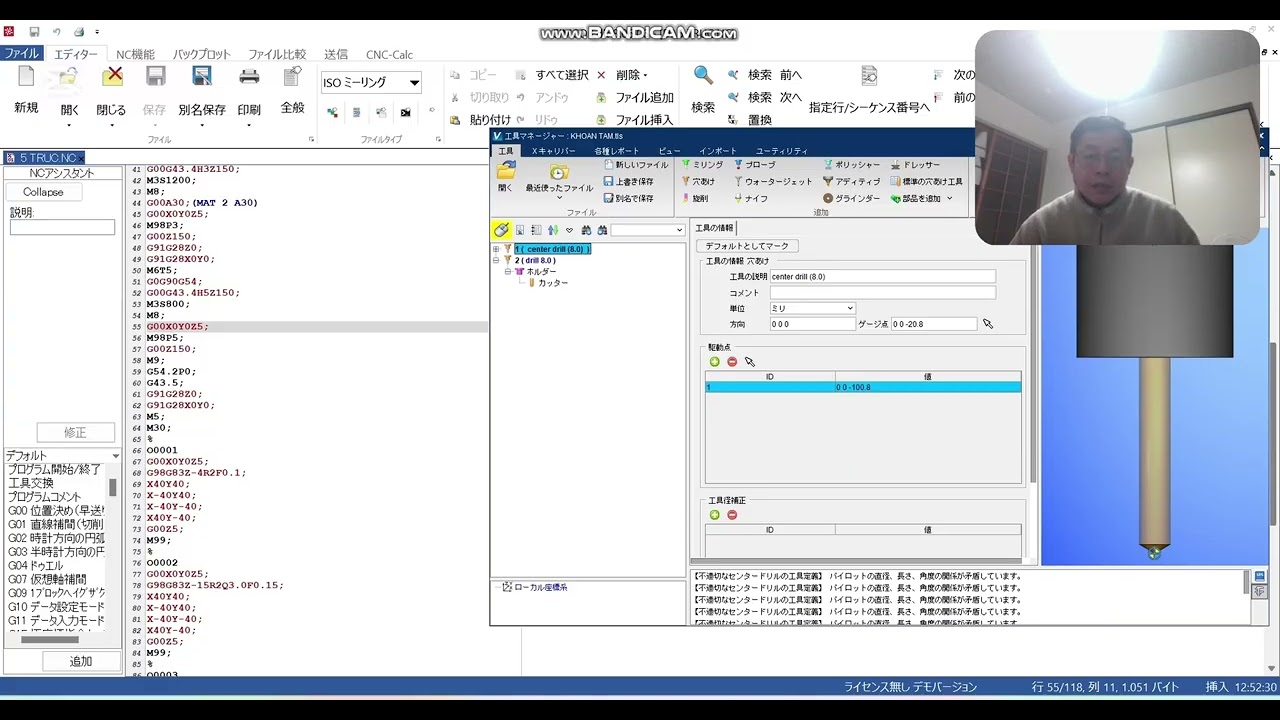Add a グラインダー (Grinder) tool
The width and height of the screenshot is (1280, 720).
point(852,199)
